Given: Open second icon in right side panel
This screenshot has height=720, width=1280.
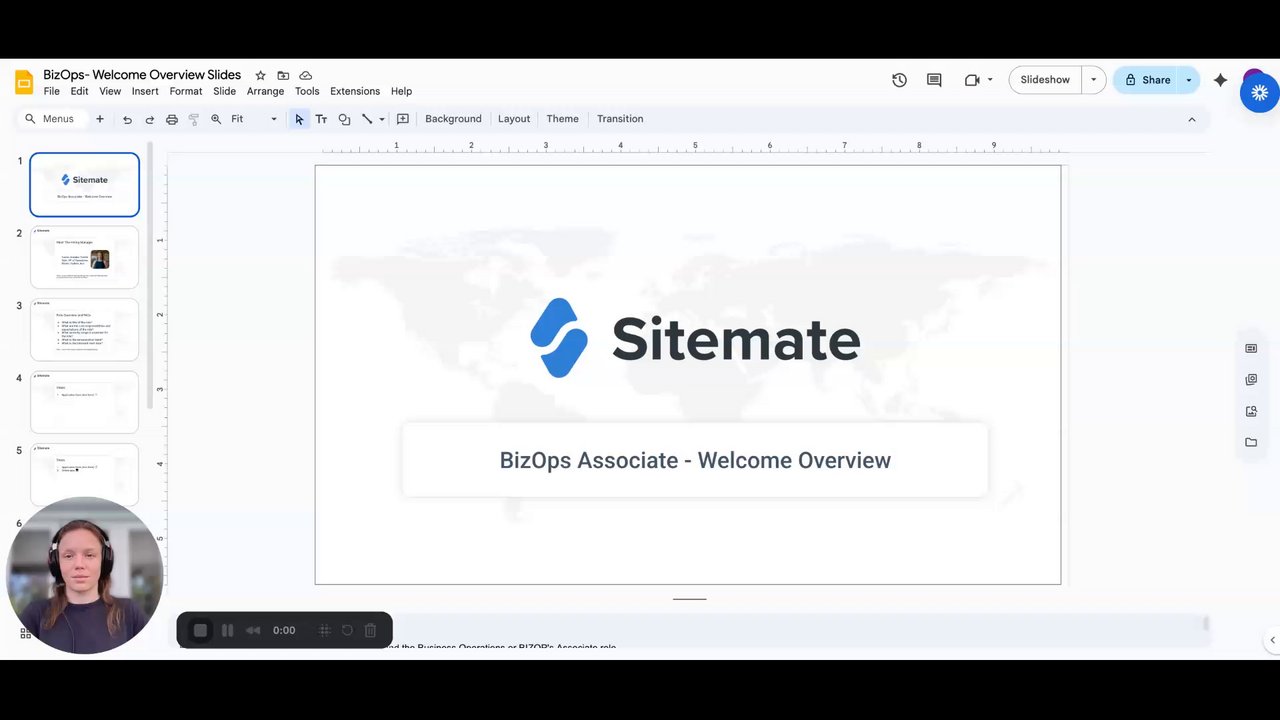Looking at the screenshot, I should coord(1251,380).
